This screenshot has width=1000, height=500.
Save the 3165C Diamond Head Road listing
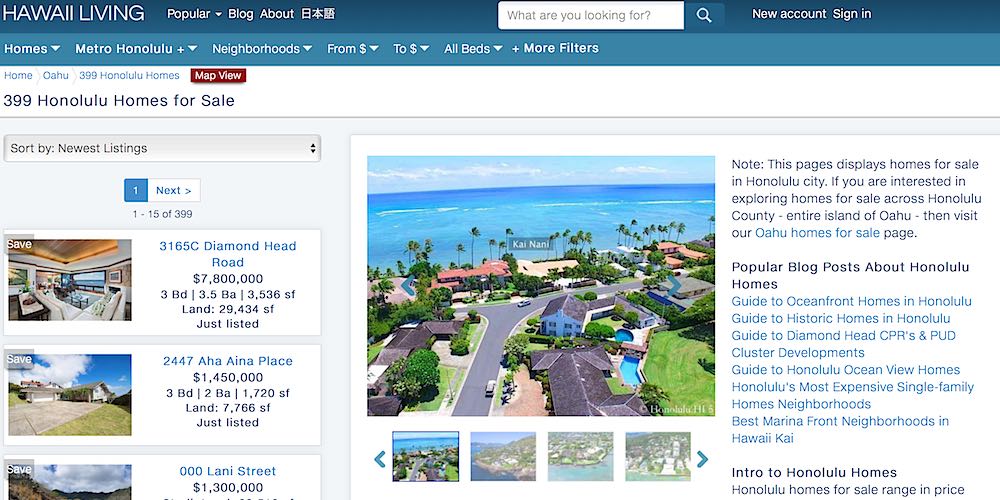point(19,245)
